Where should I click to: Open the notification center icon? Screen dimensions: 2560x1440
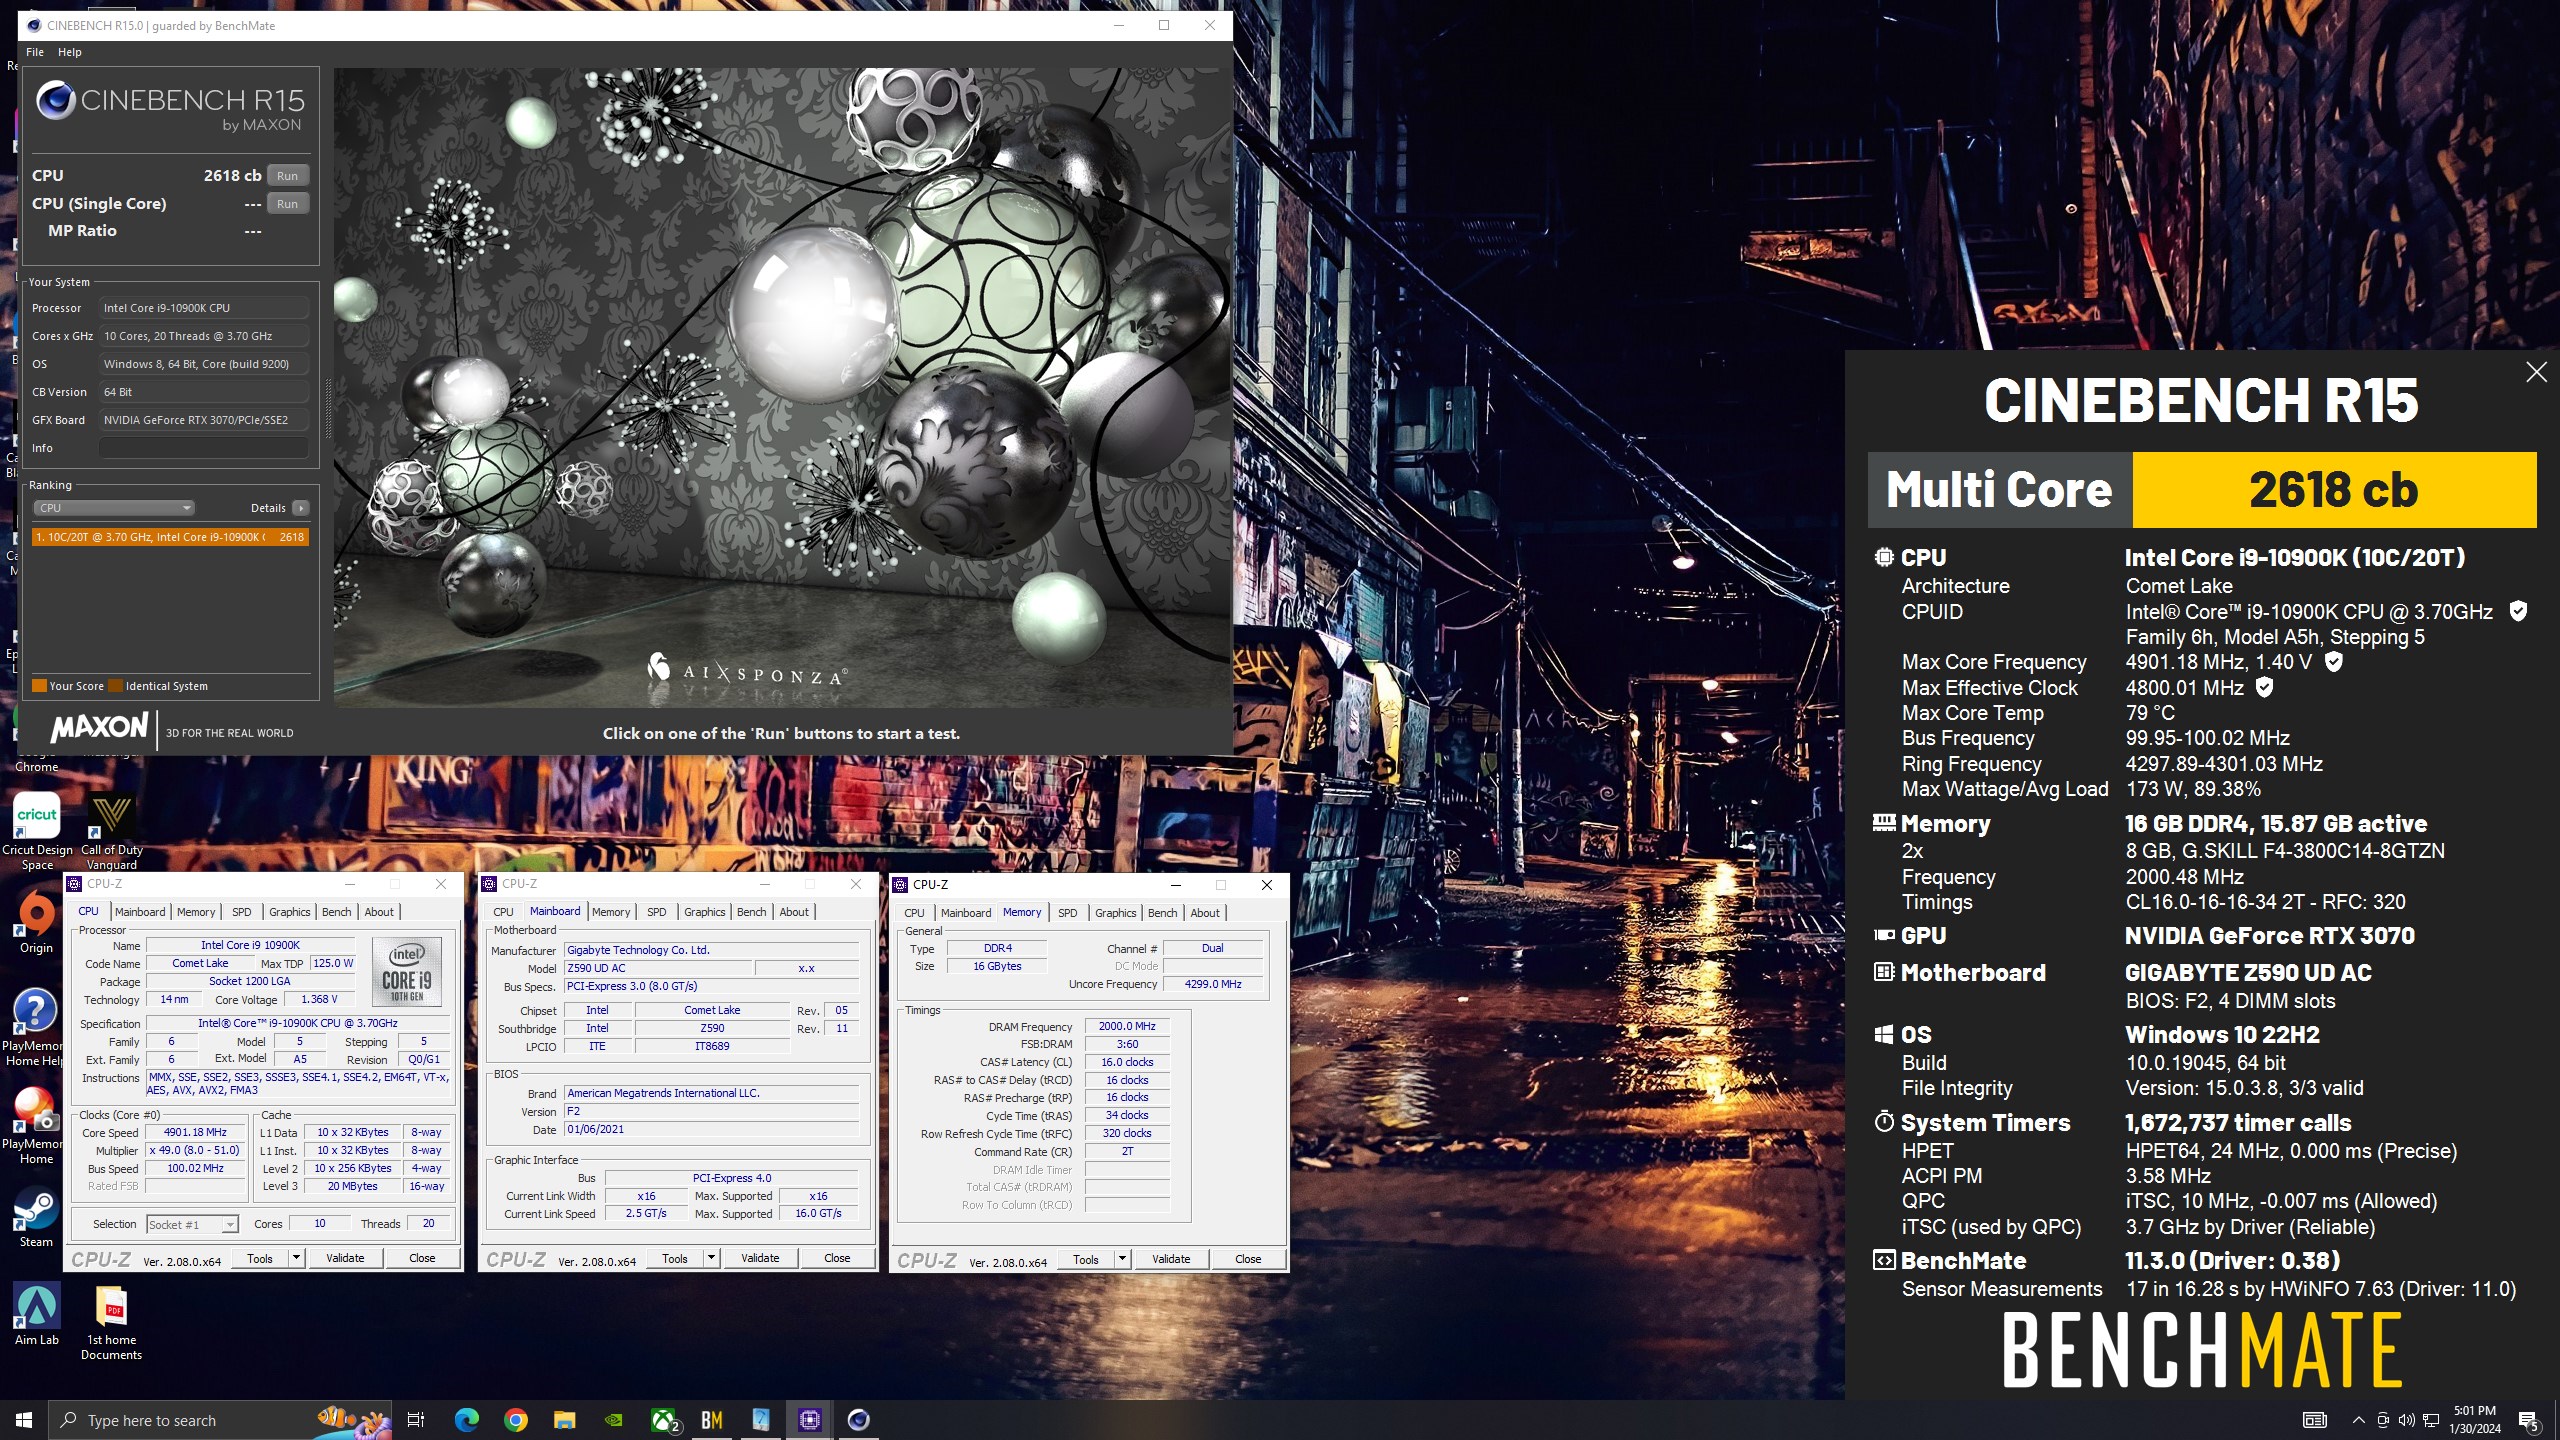2528,1420
